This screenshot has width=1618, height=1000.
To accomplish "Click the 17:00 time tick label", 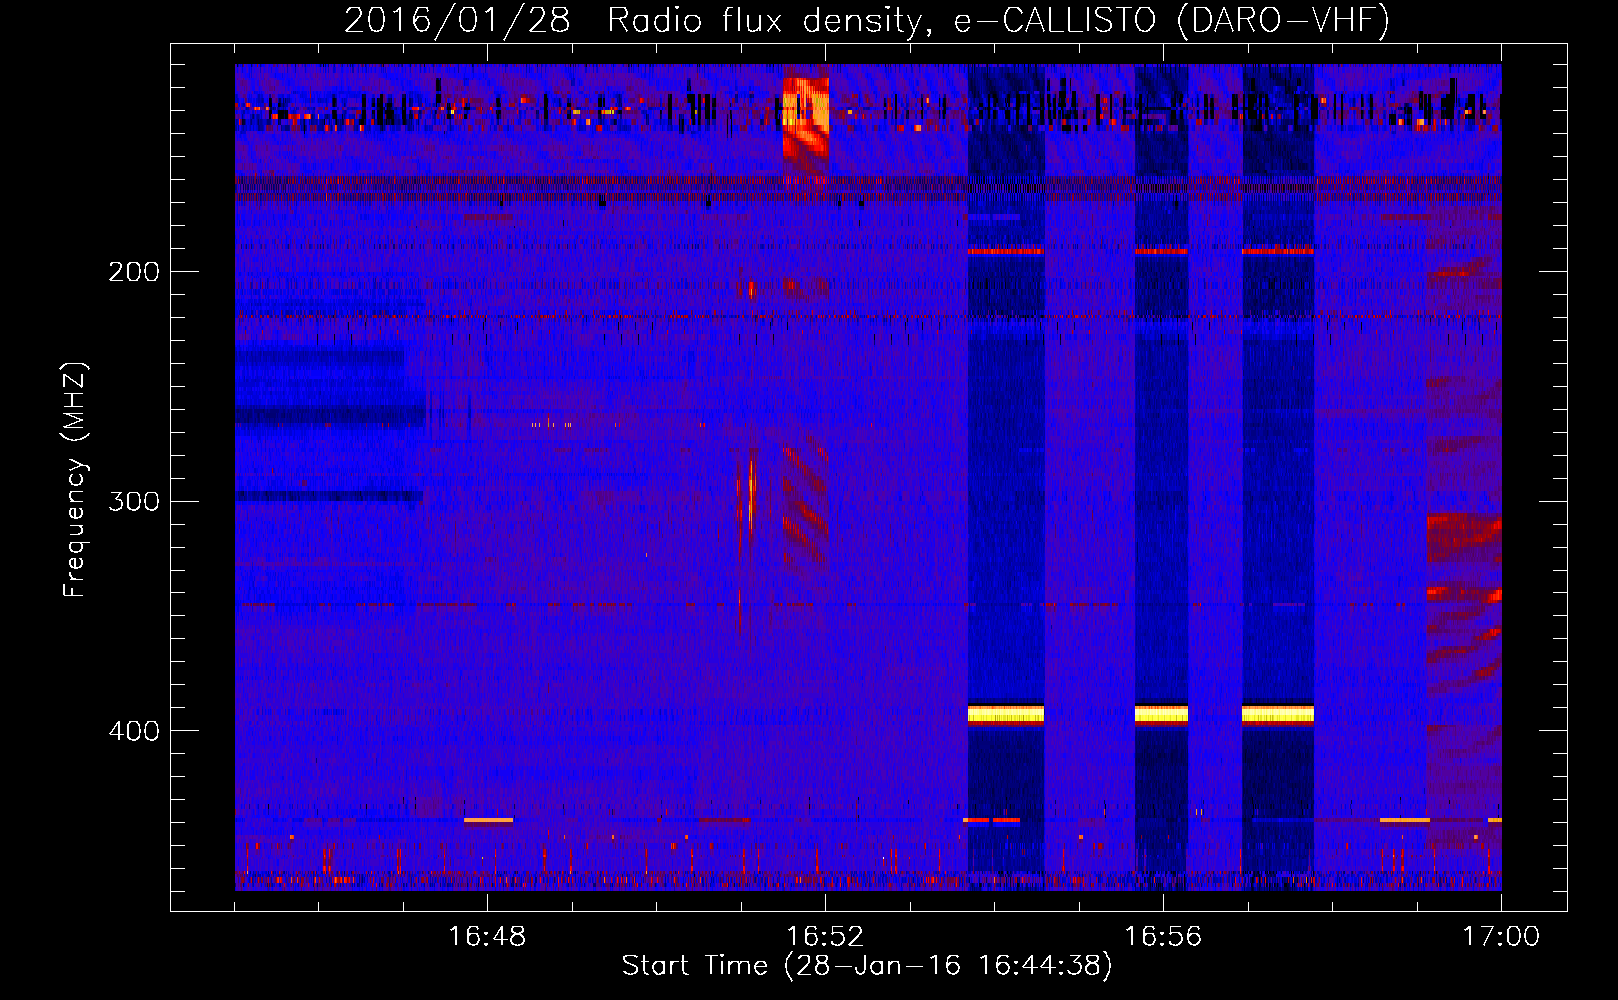I will point(1501,937).
